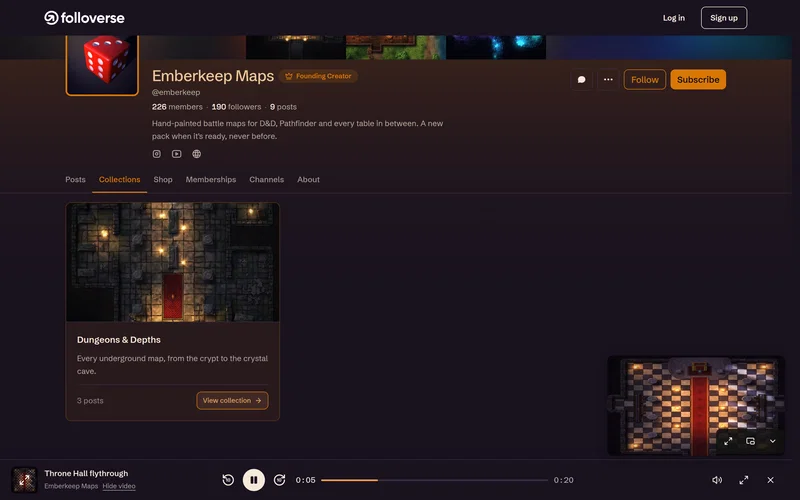The height and width of the screenshot is (500, 800).
Task: Seek on the playback progress bar
Action: click(x=434, y=480)
